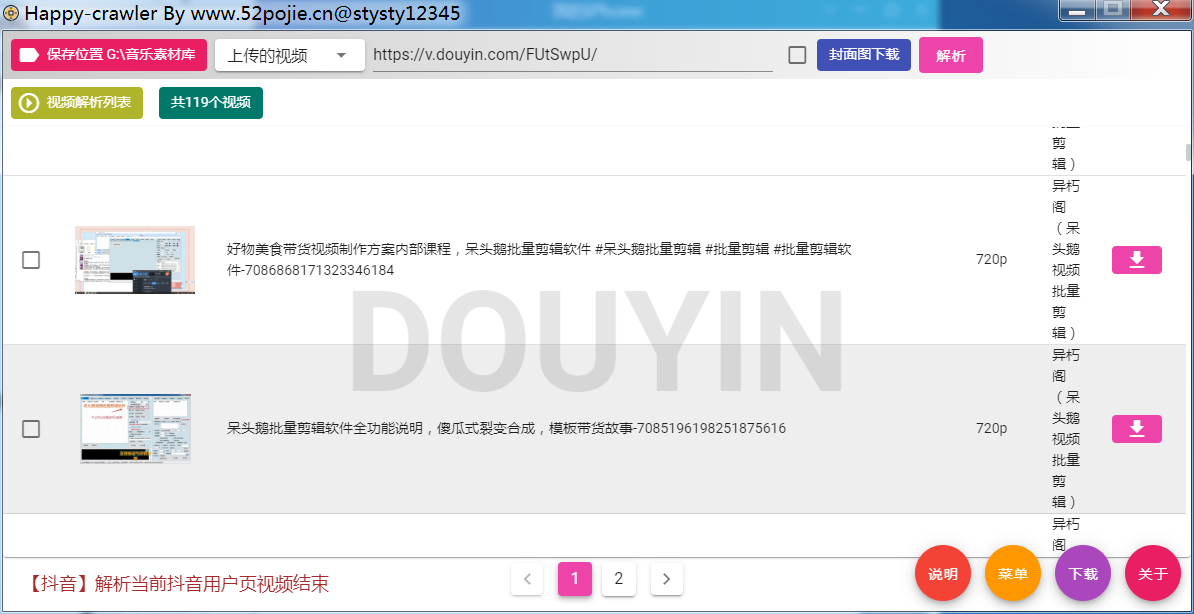The width and height of the screenshot is (1194, 614).
Task: Open the orange 菜单 round button
Action: pos(1013,574)
